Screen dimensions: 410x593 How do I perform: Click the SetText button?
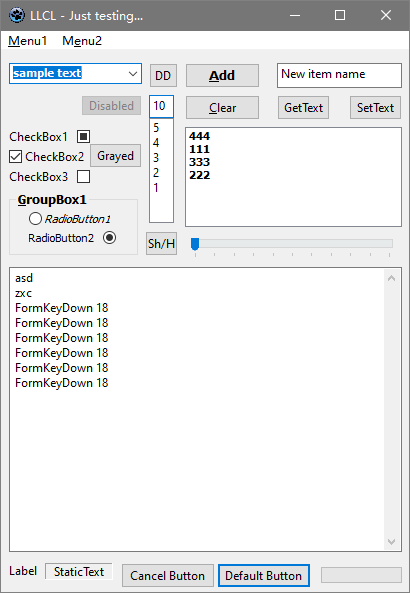[x=375, y=107]
